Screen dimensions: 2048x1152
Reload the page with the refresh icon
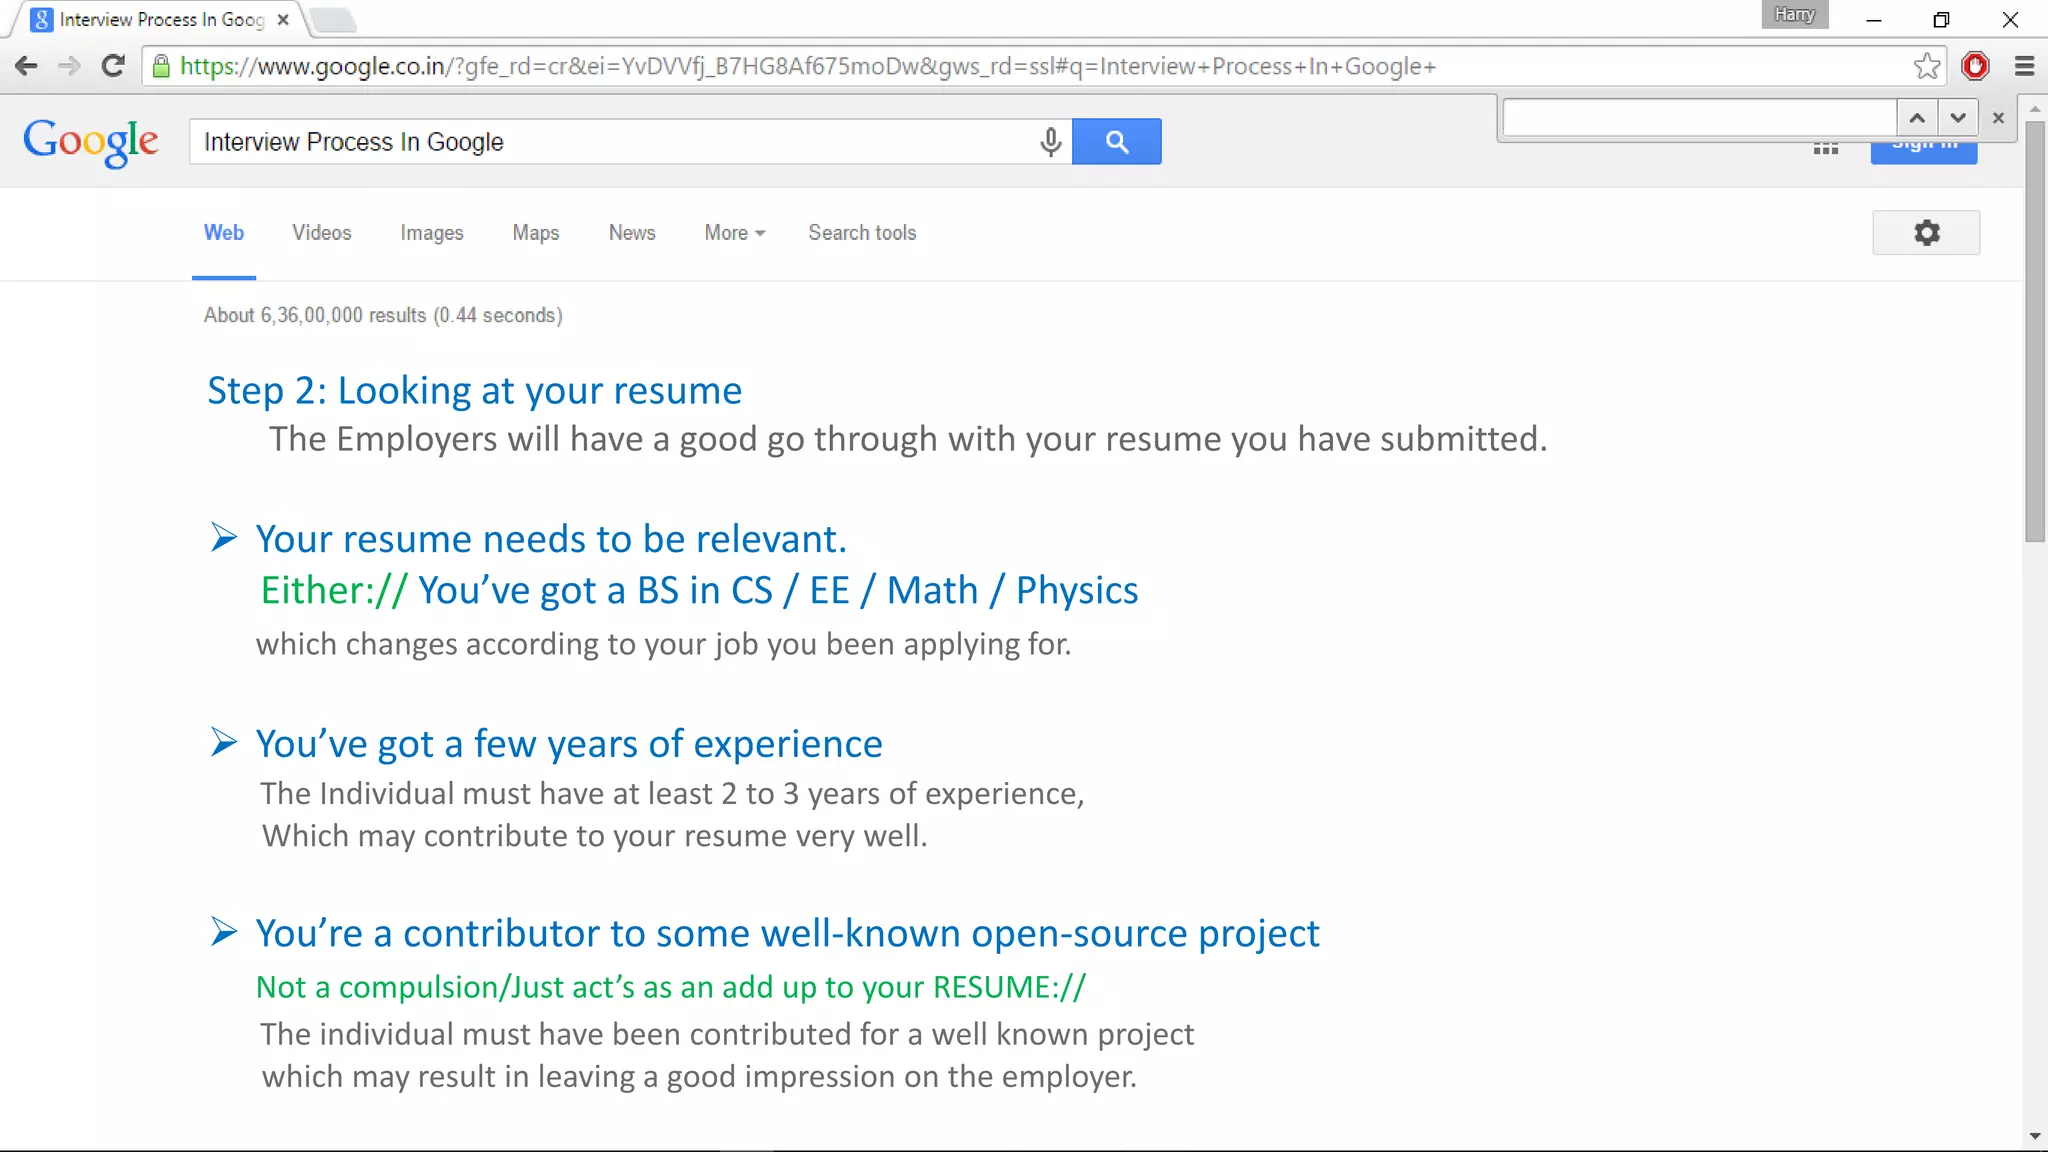click(x=113, y=66)
